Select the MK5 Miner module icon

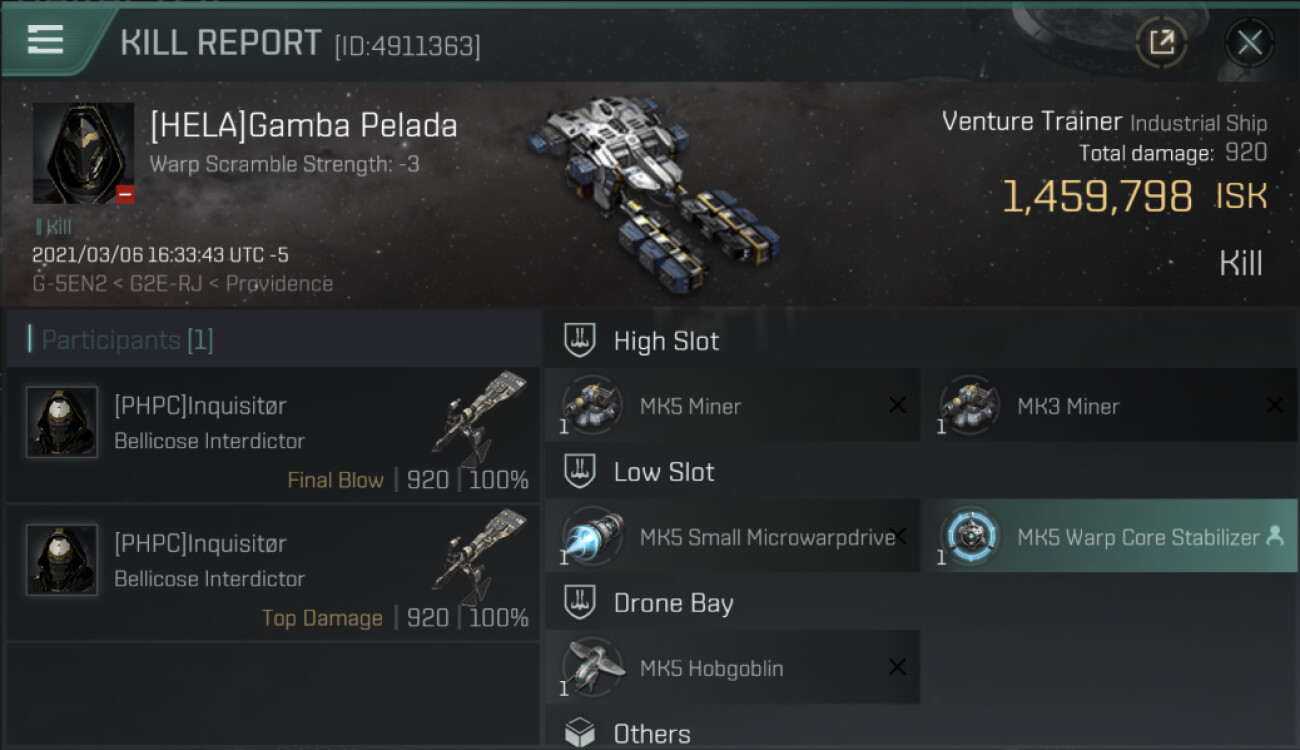593,406
